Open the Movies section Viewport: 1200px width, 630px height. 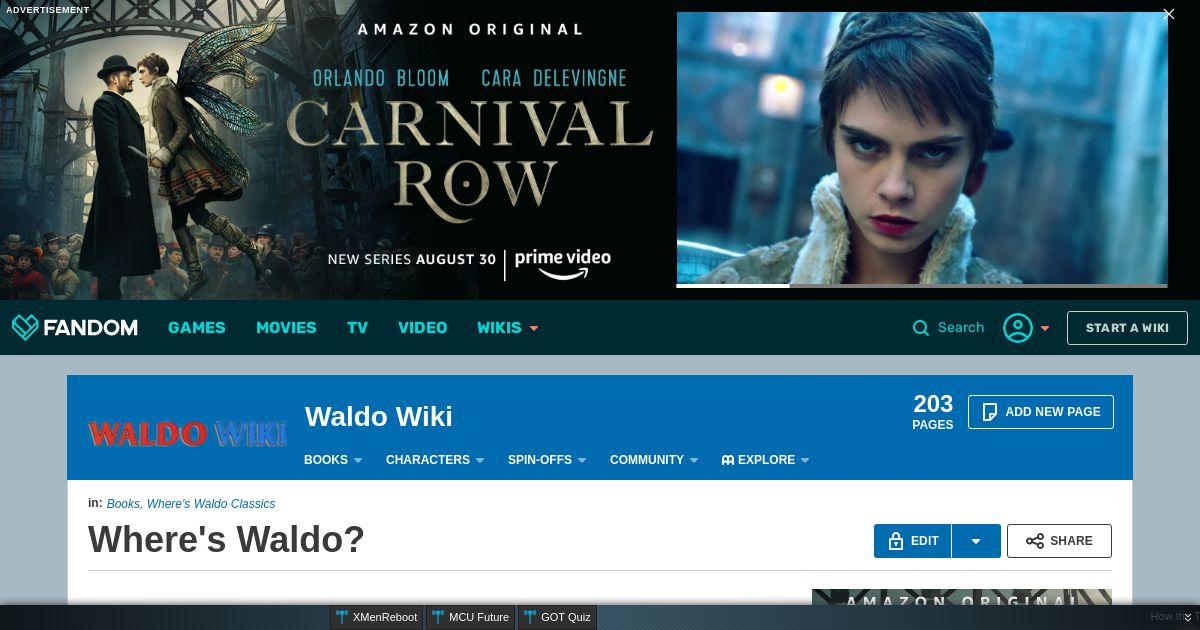[x=286, y=328]
